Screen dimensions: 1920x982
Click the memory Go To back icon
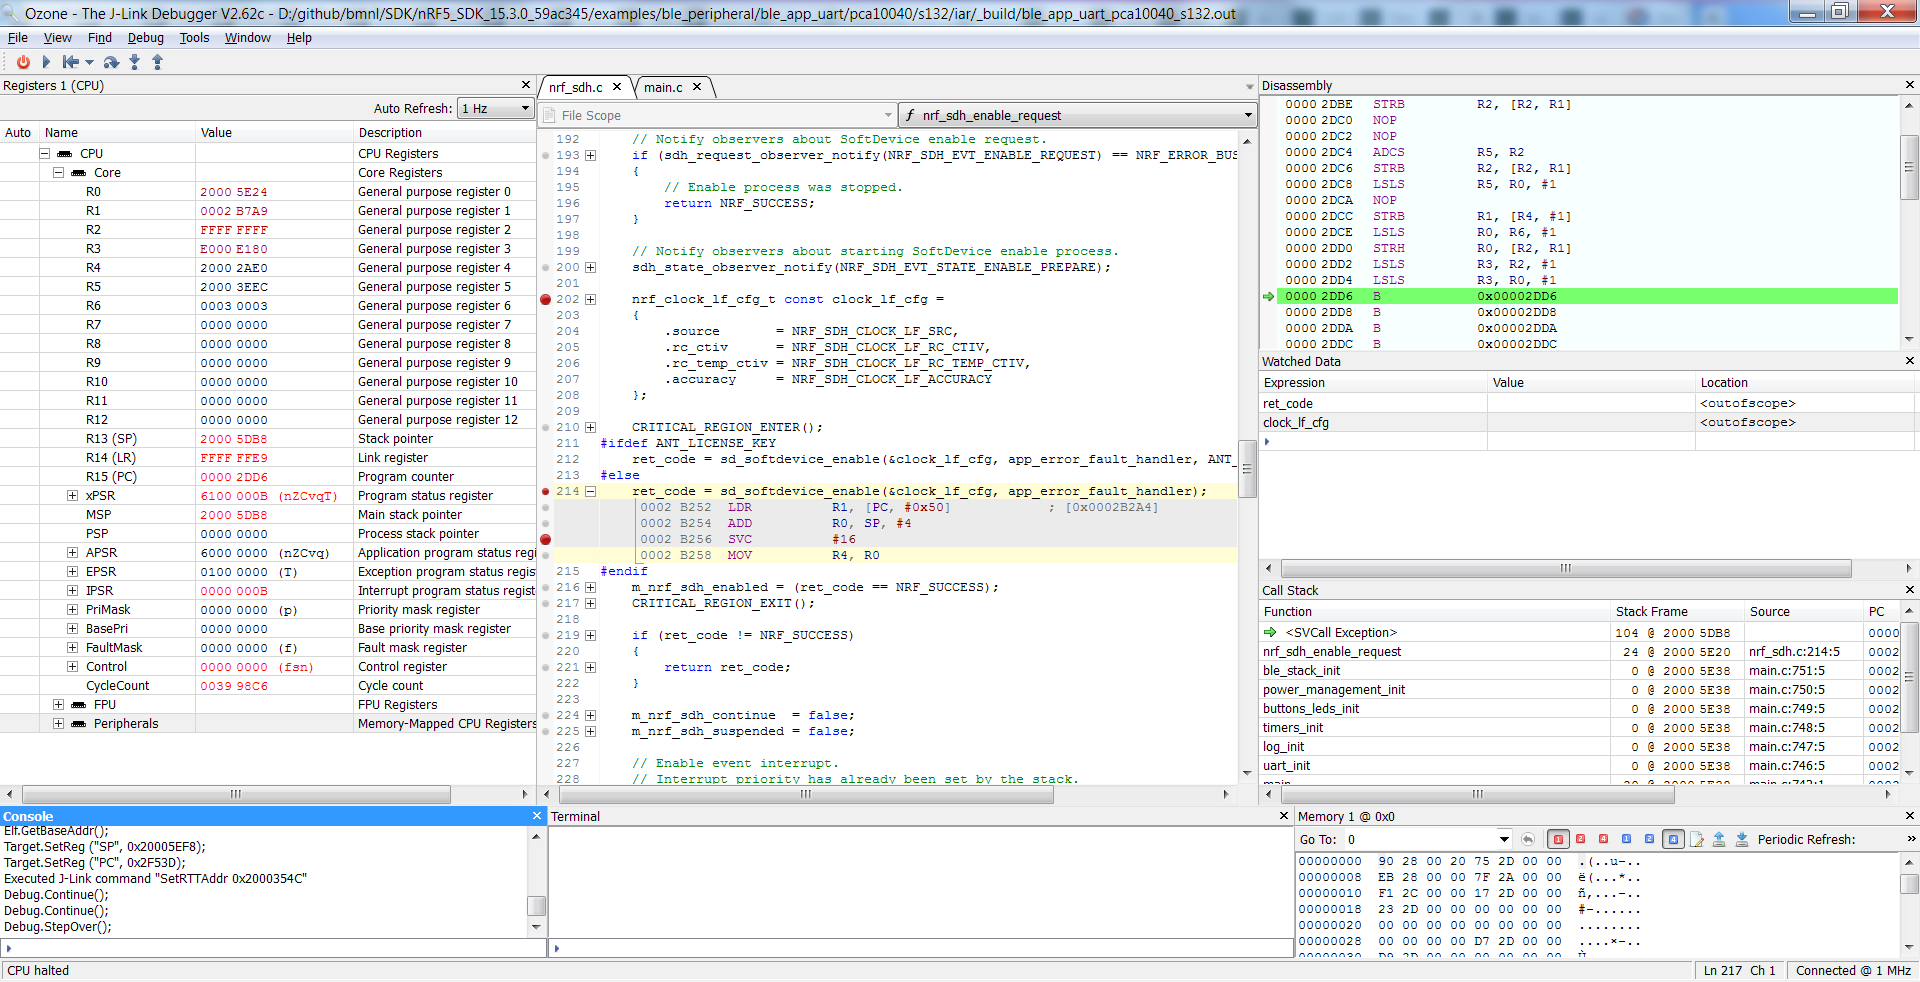[1528, 839]
